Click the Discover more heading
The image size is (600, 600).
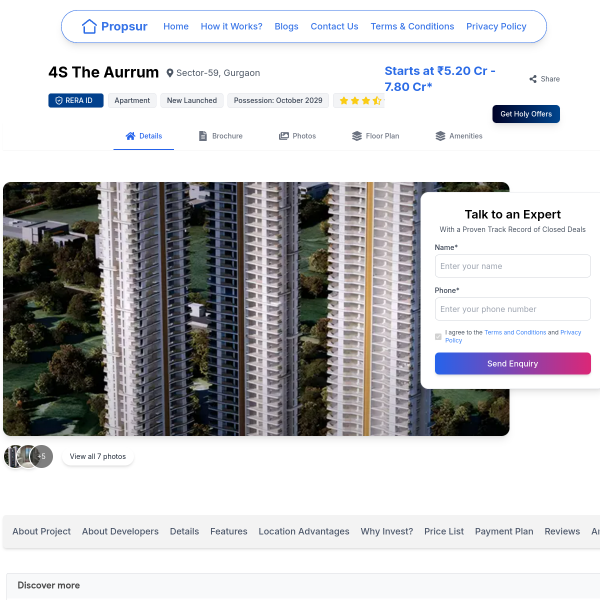tap(49, 585)
